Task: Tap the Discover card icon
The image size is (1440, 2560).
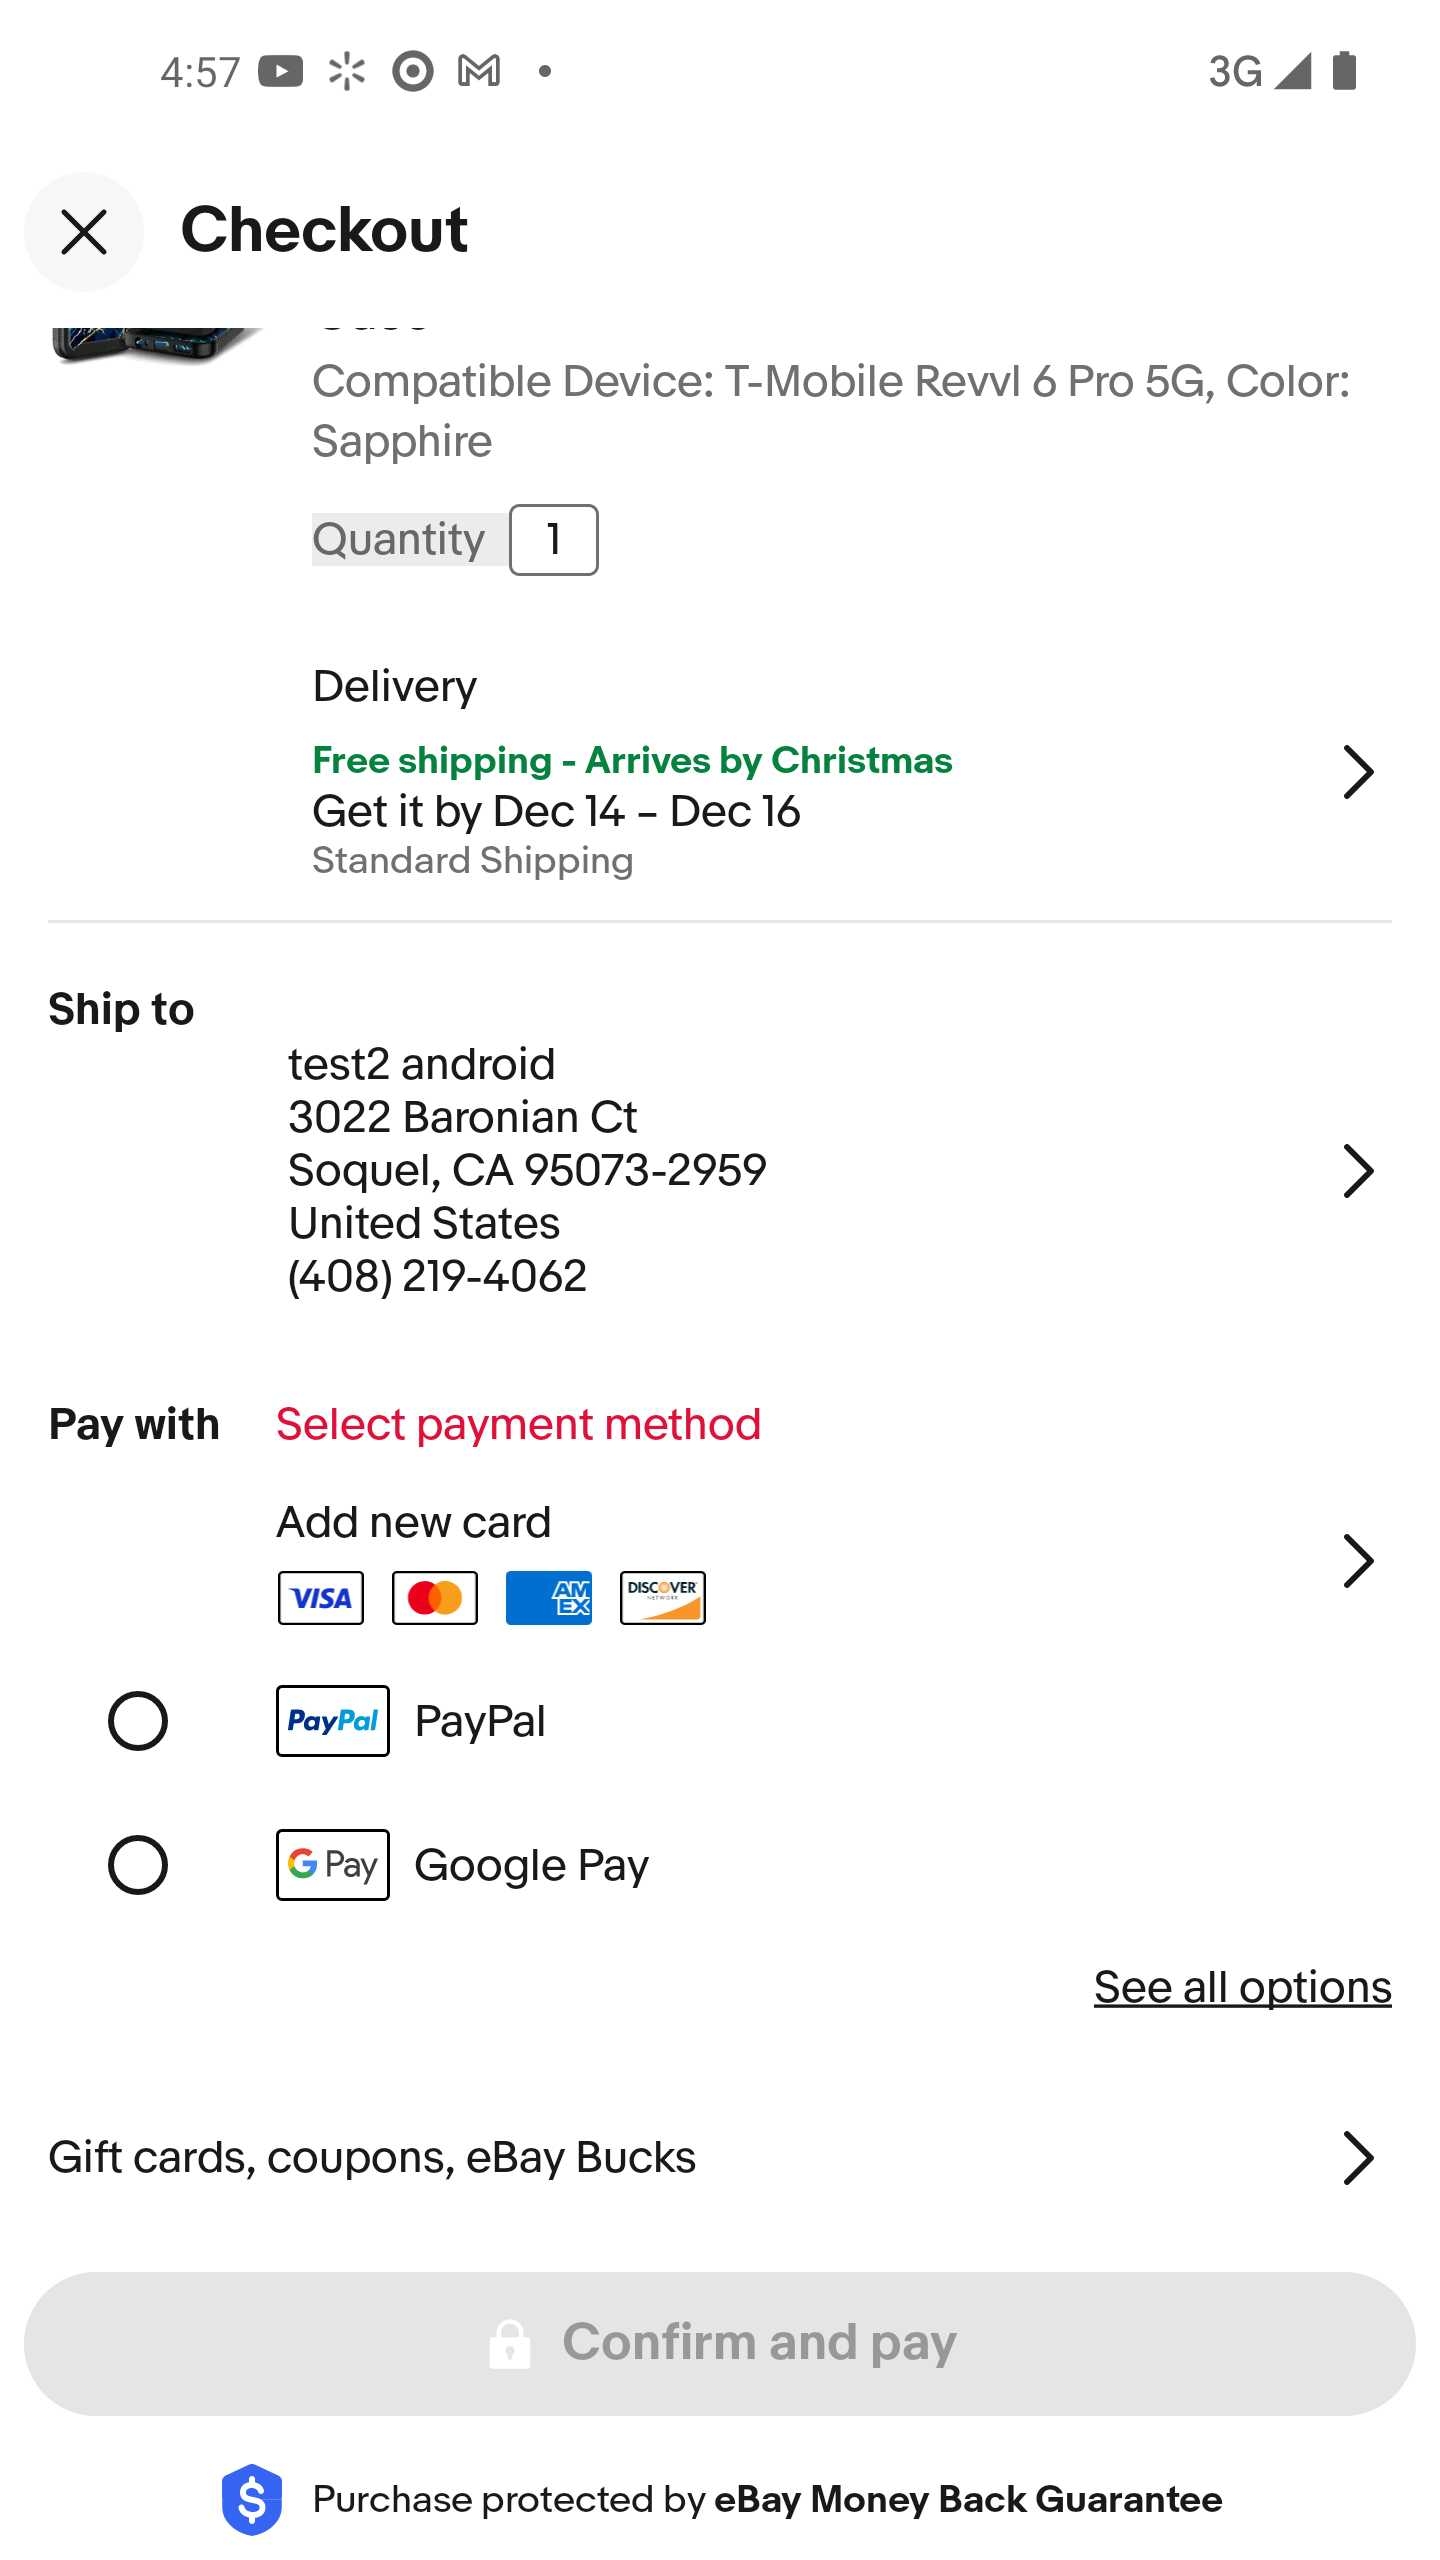Action: click(663, 1597)
